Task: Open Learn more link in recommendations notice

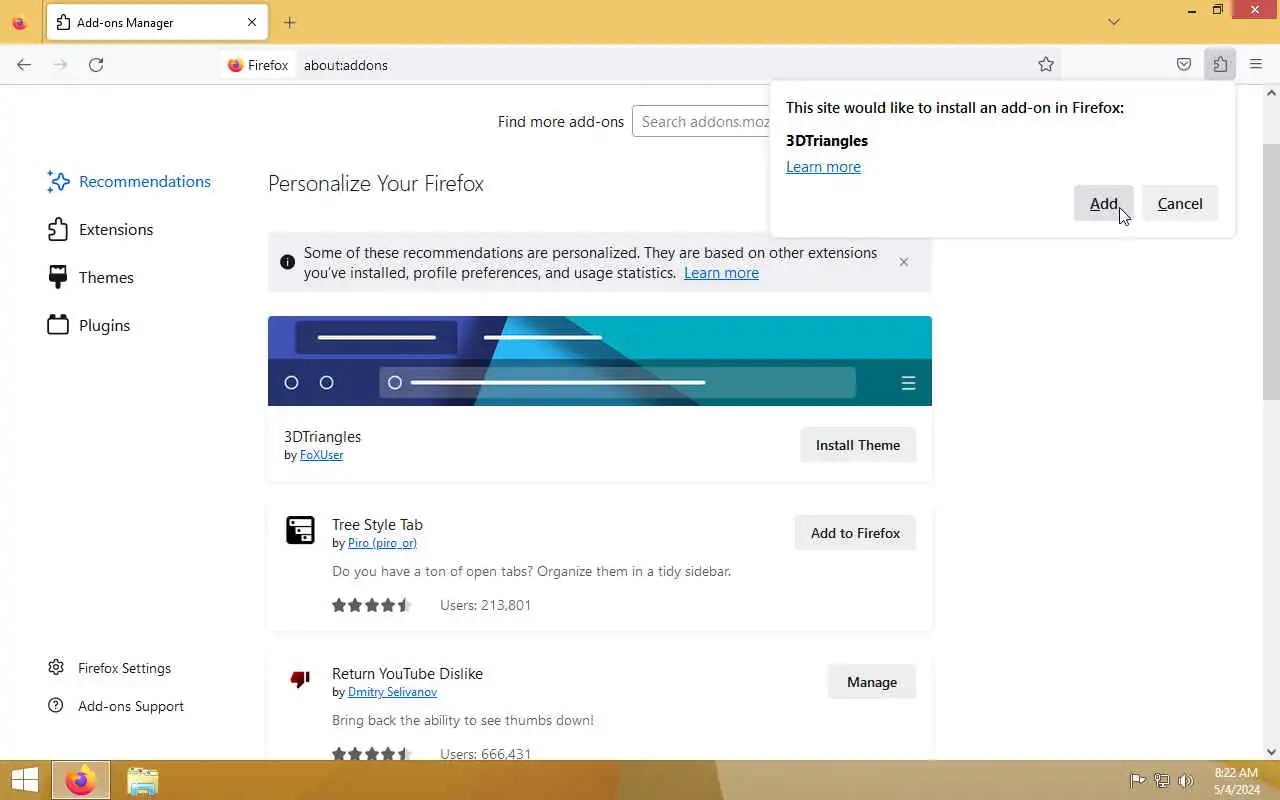Action: 721,273
